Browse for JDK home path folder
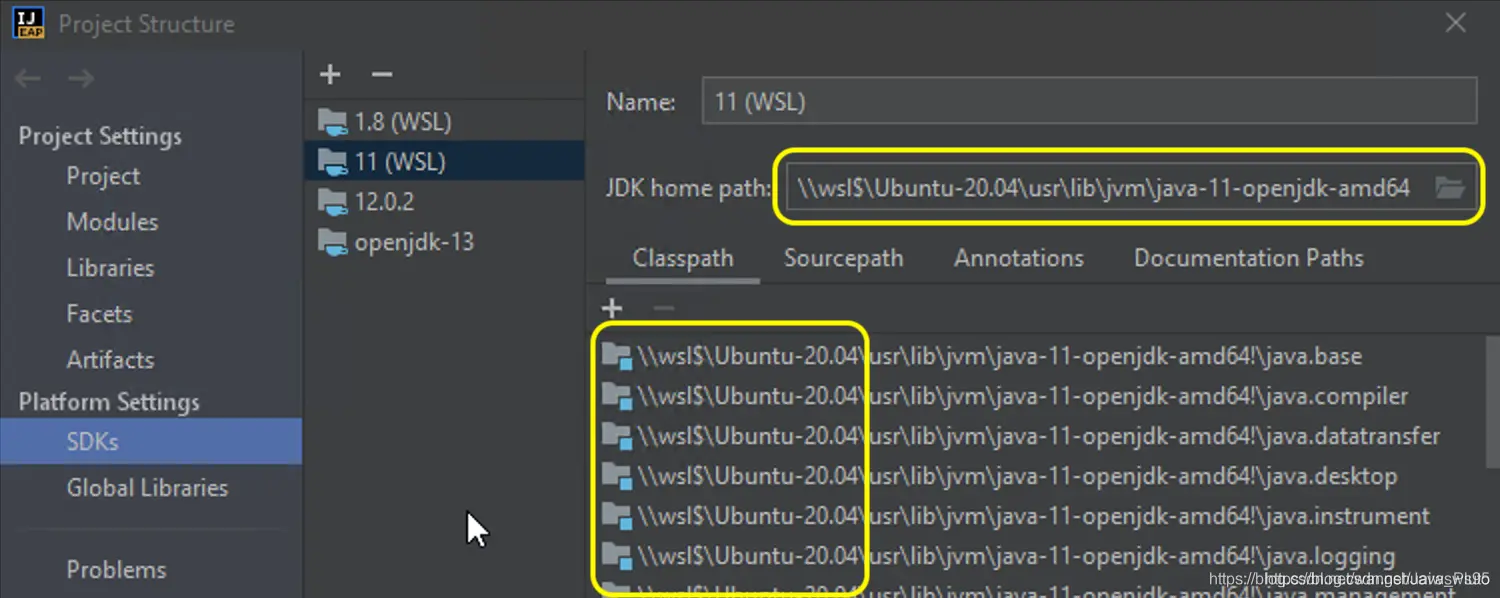 pyautogui.click(x=1450, y=187)
